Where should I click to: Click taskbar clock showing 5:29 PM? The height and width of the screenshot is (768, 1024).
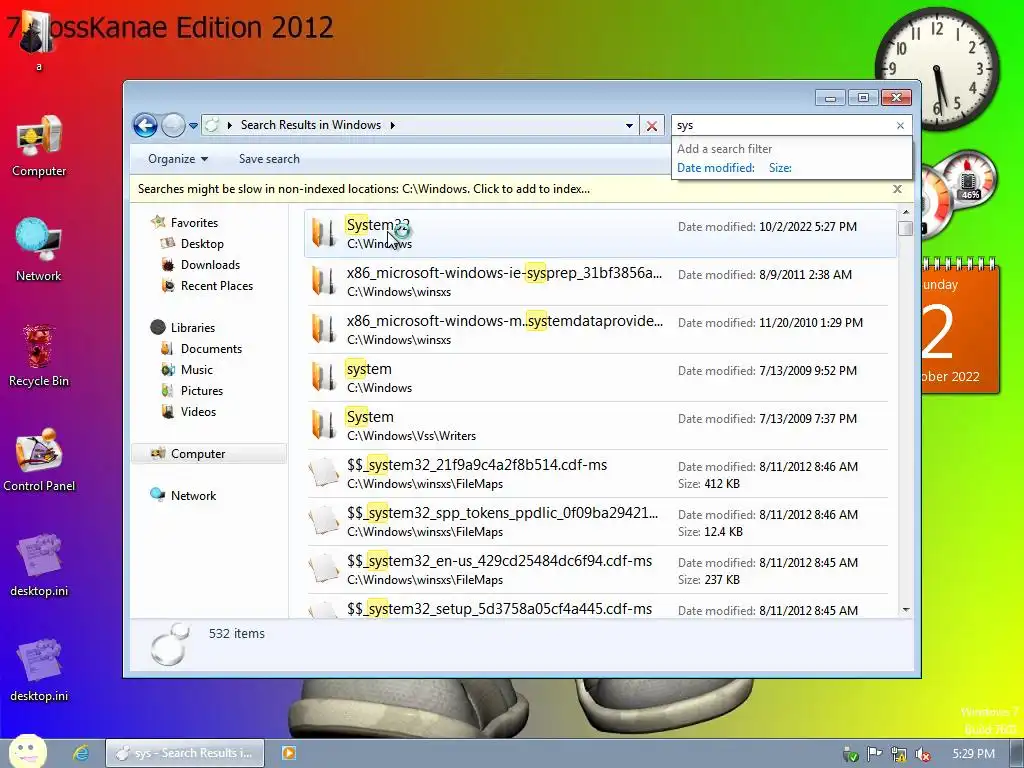point(973,754)
